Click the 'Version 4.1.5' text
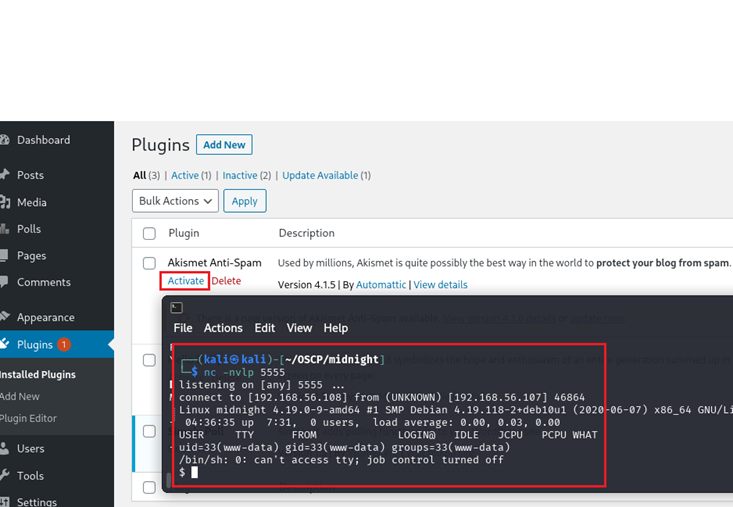 (x=307, y=285)
